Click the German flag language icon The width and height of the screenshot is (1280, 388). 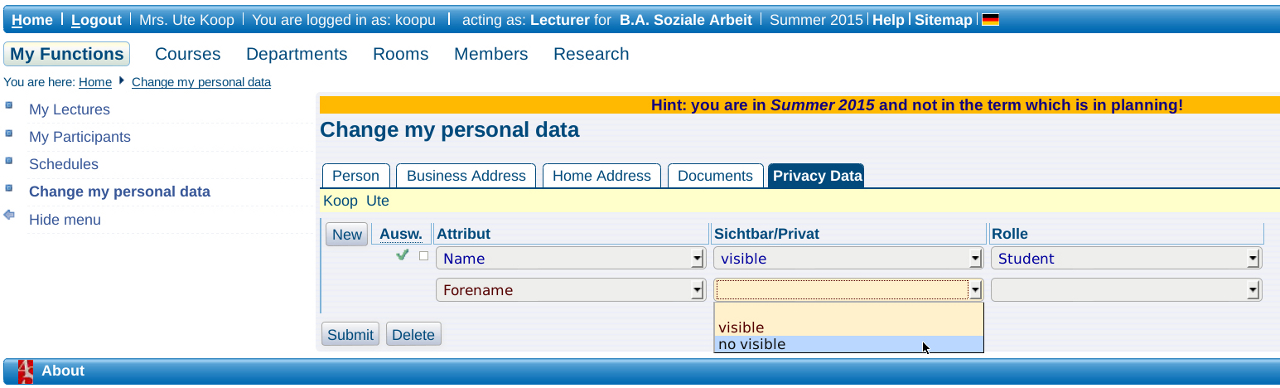pyautogui.click(x=990, y=20)
